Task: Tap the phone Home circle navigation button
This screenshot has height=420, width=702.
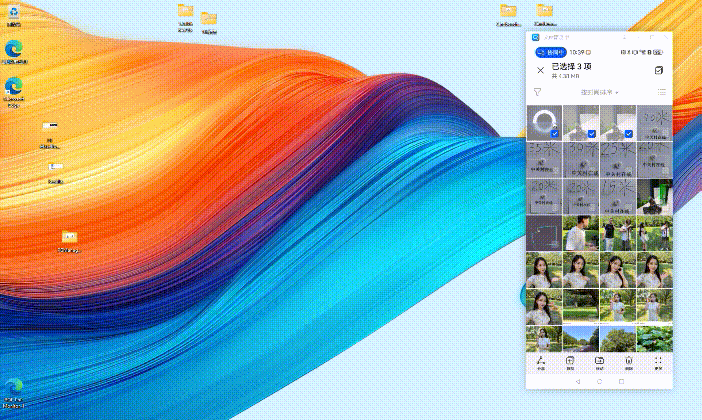Action: click(x=599, y=381)
